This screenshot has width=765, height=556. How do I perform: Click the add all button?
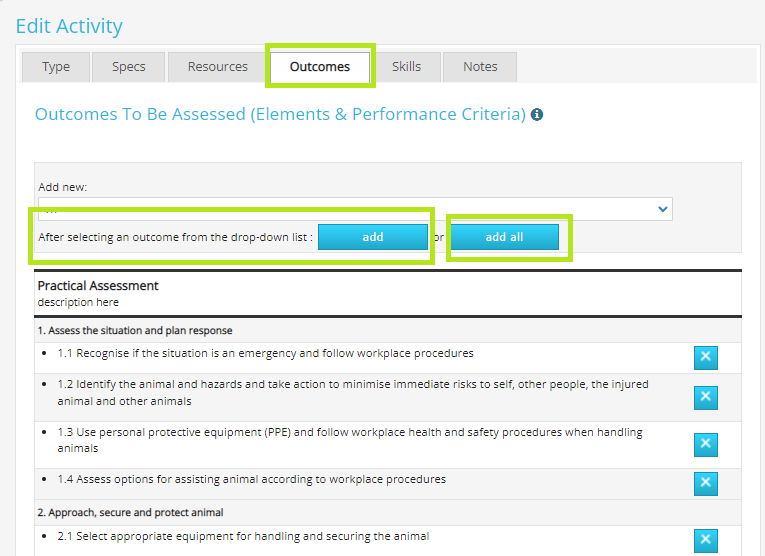[x=504, y=237]
